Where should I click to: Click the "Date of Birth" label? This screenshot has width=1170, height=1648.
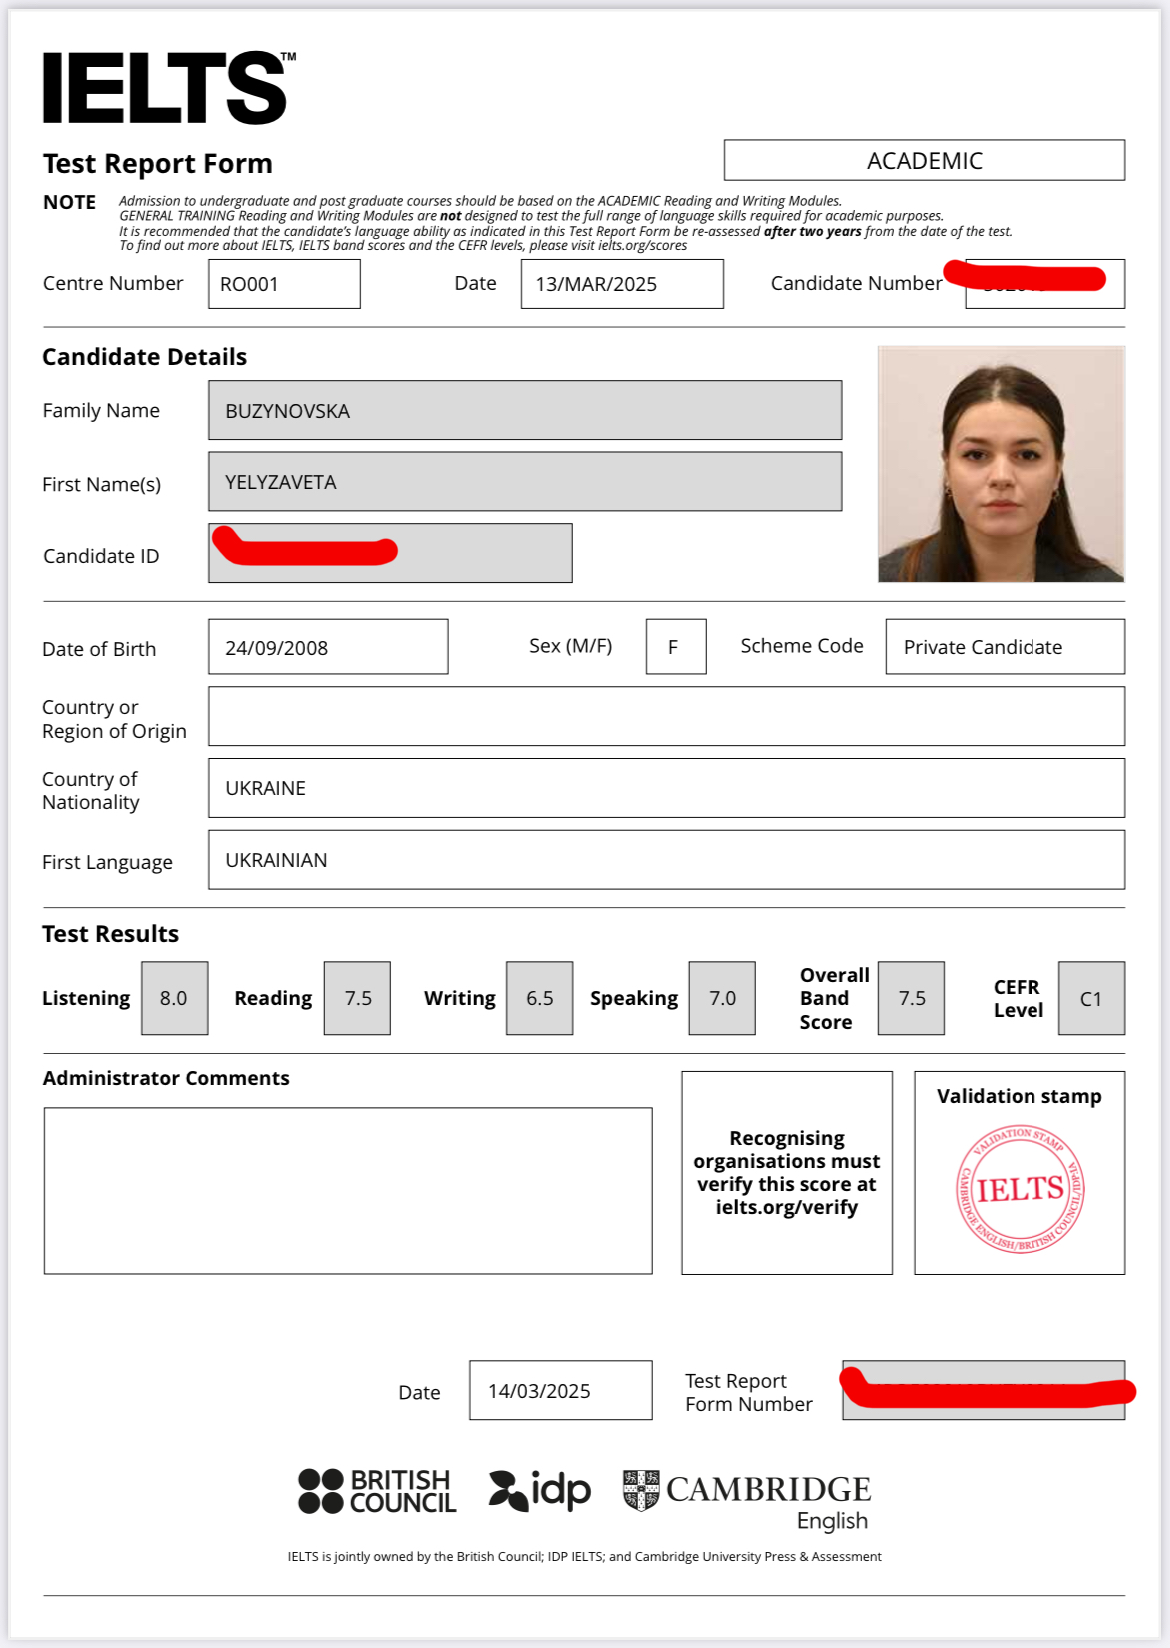click(99, 649)
